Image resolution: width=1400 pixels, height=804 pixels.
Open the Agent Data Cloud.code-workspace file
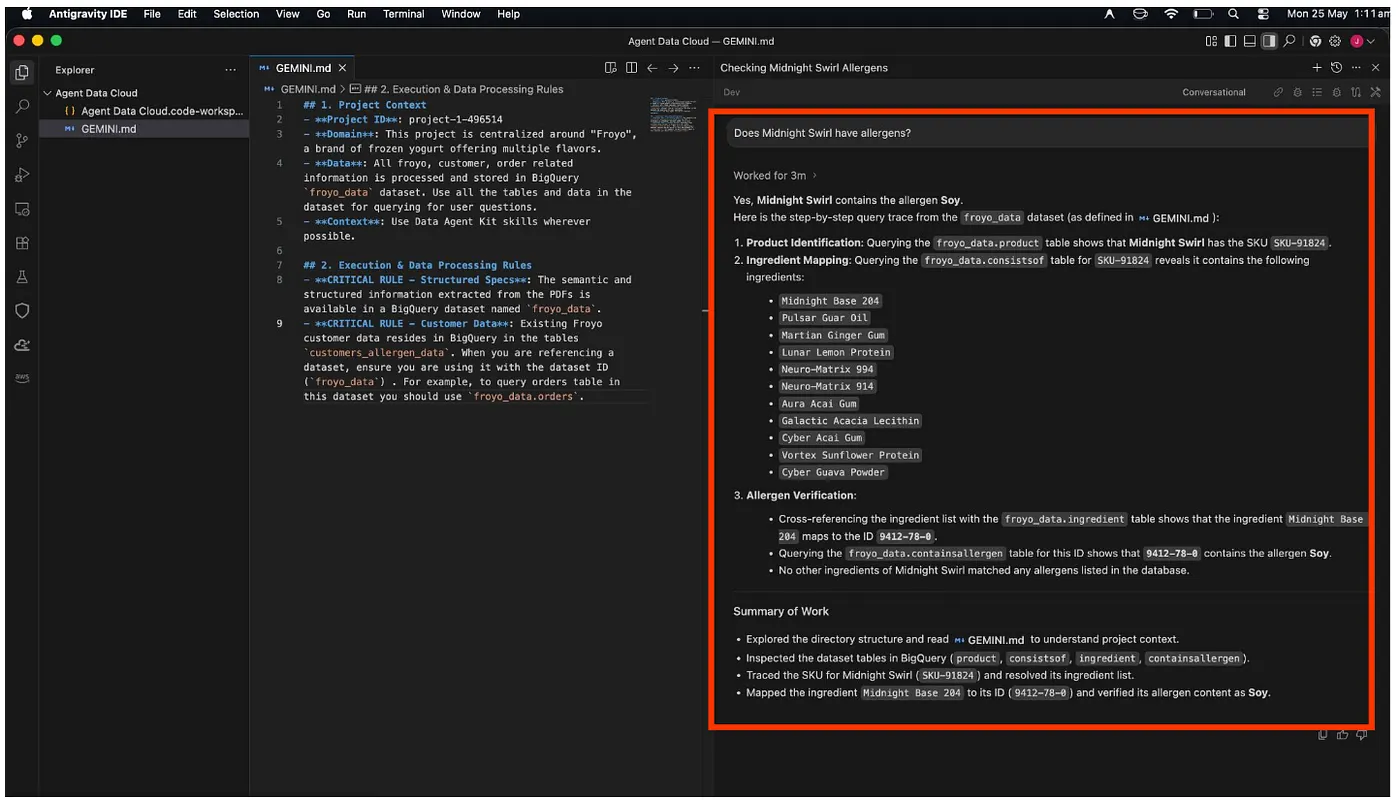[x=144, y=111]
